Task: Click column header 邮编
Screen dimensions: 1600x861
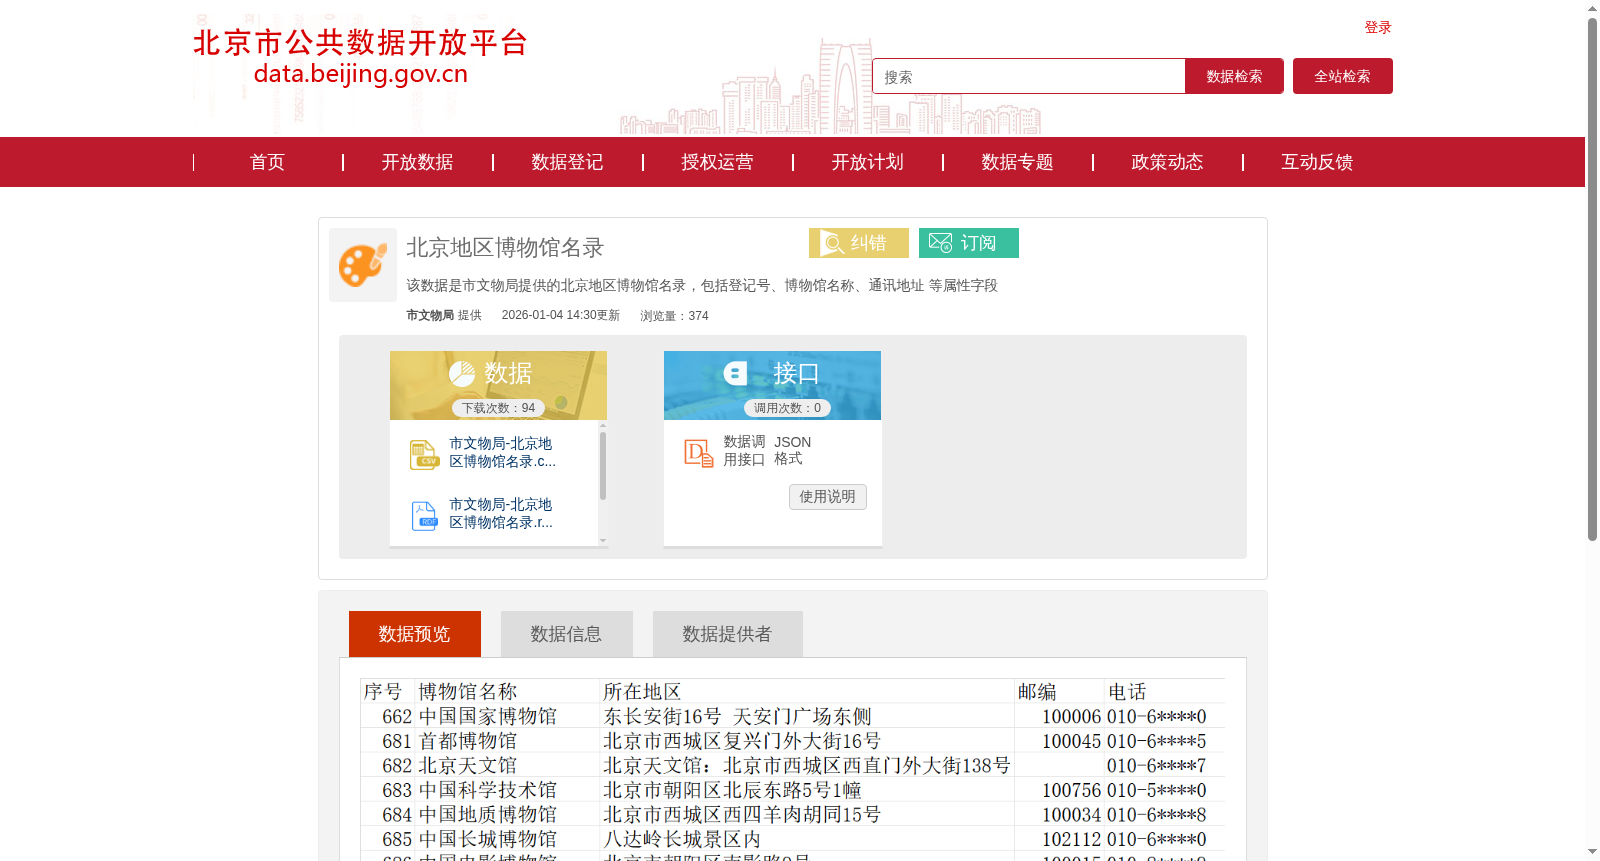Action: [1037, 692]
